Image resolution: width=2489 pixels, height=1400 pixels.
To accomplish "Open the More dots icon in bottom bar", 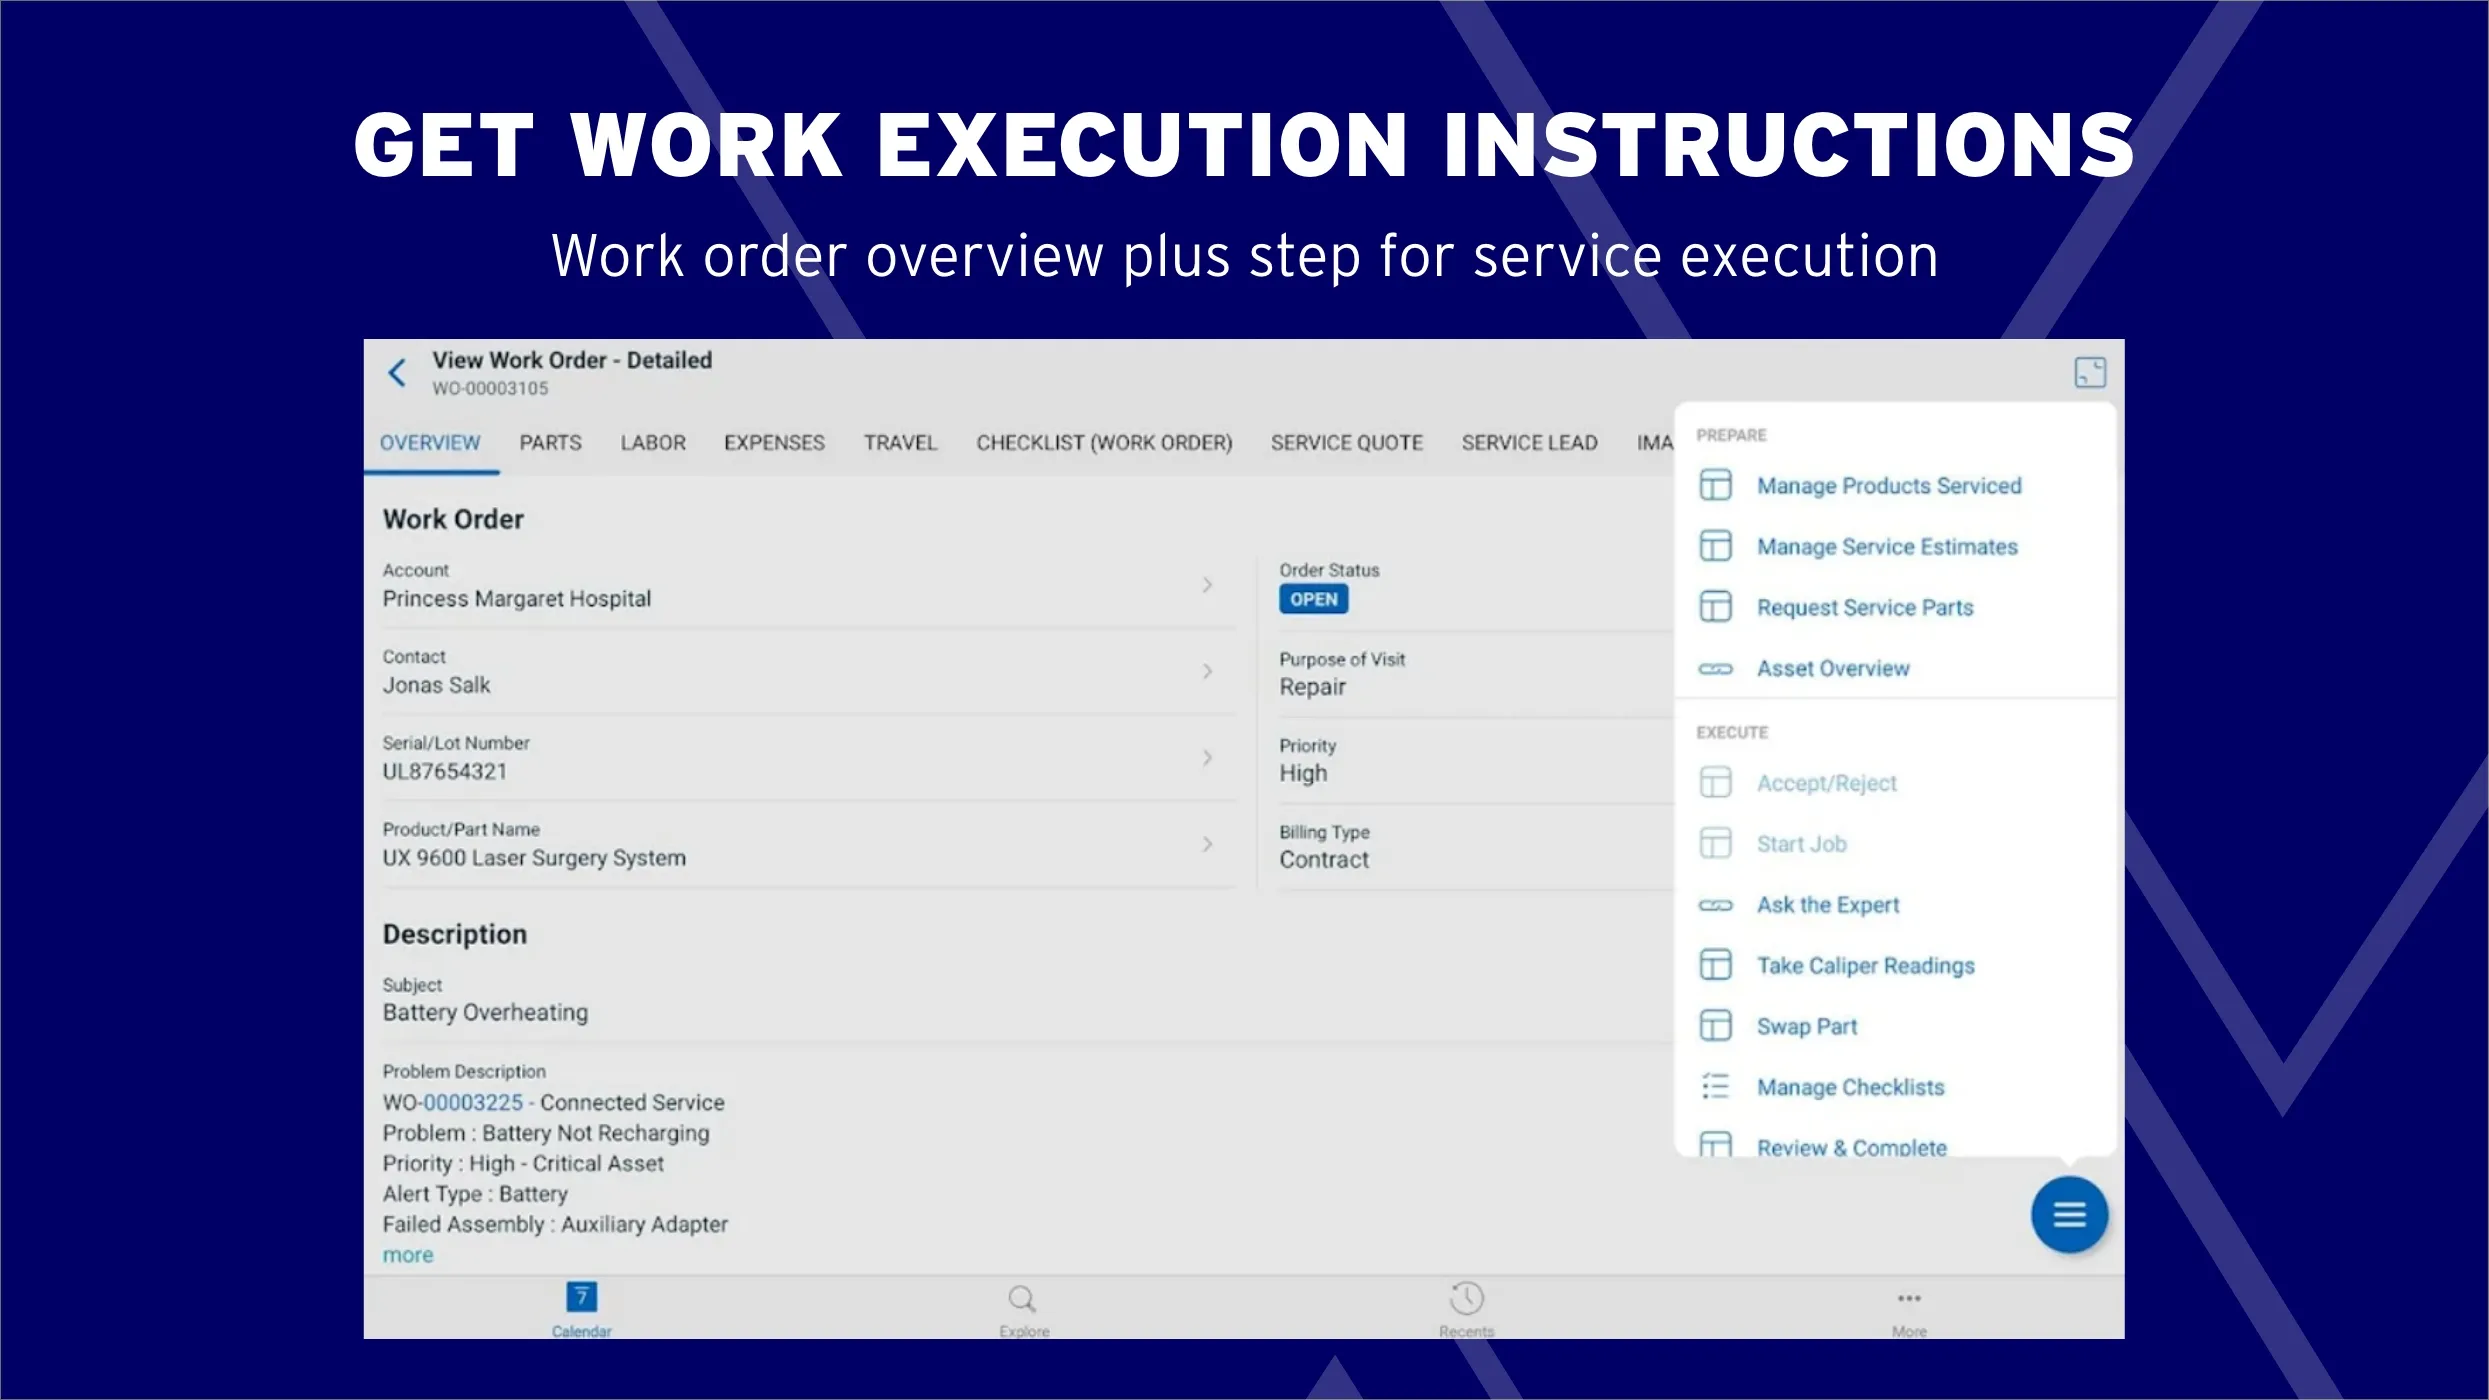I will pyautogui.click(x=1909, y=1298).
